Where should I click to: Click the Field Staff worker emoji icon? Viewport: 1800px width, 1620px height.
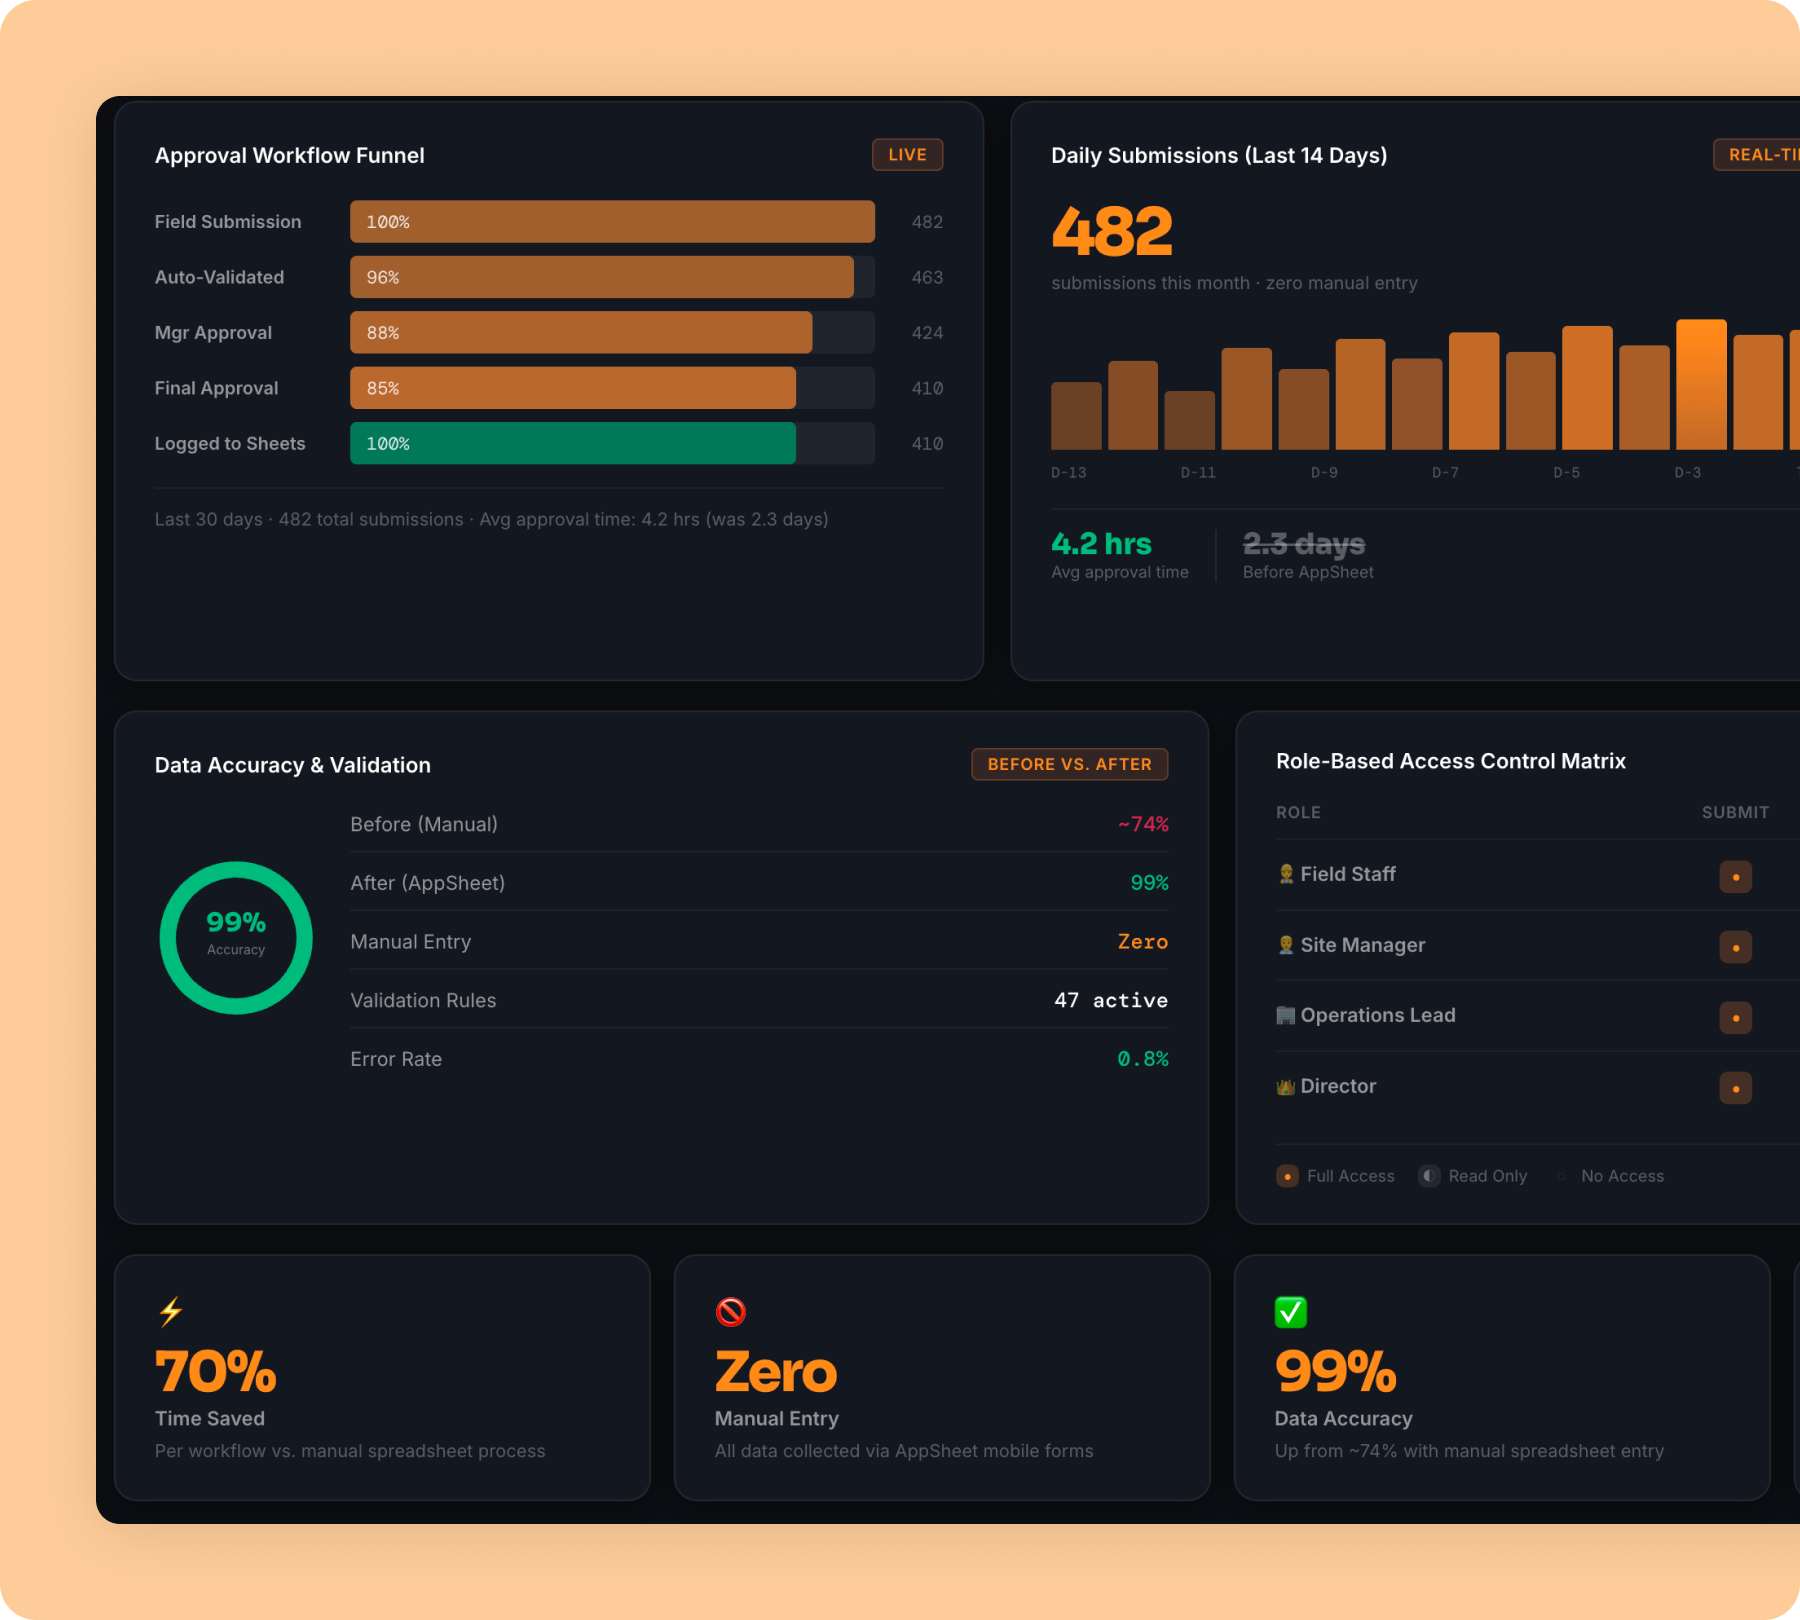click(1288, 873)
